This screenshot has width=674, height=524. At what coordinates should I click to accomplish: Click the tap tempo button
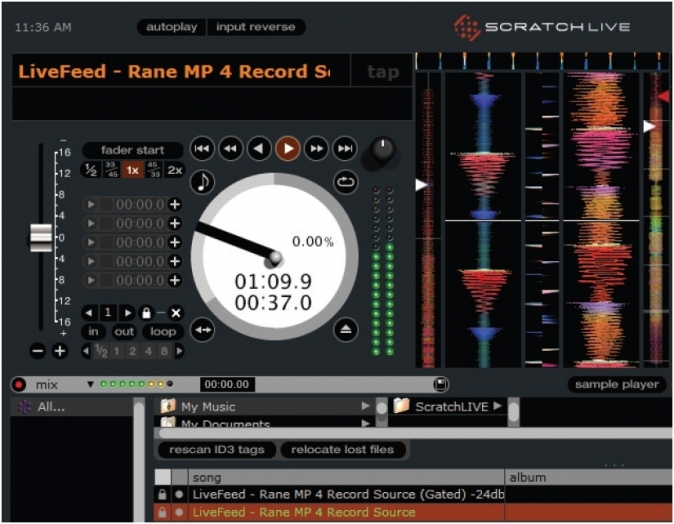tap(383, 71)
